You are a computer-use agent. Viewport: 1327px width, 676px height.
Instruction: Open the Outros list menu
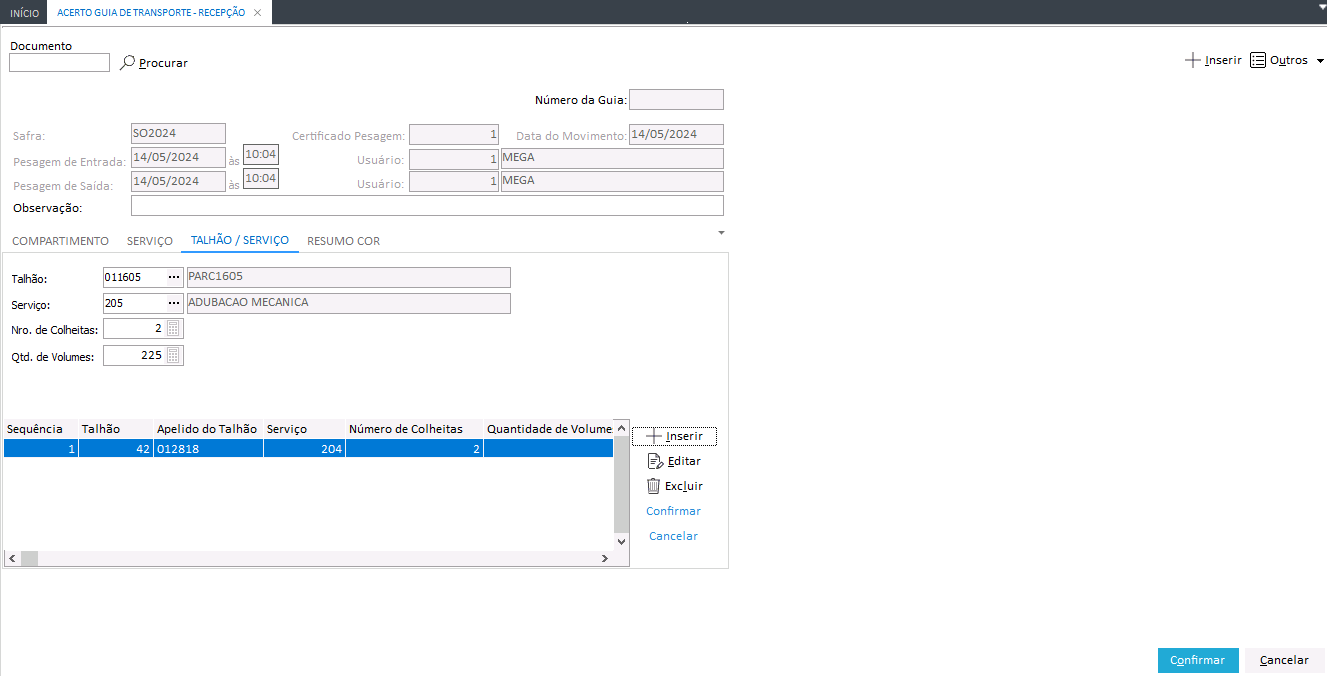pos(1287,60)
